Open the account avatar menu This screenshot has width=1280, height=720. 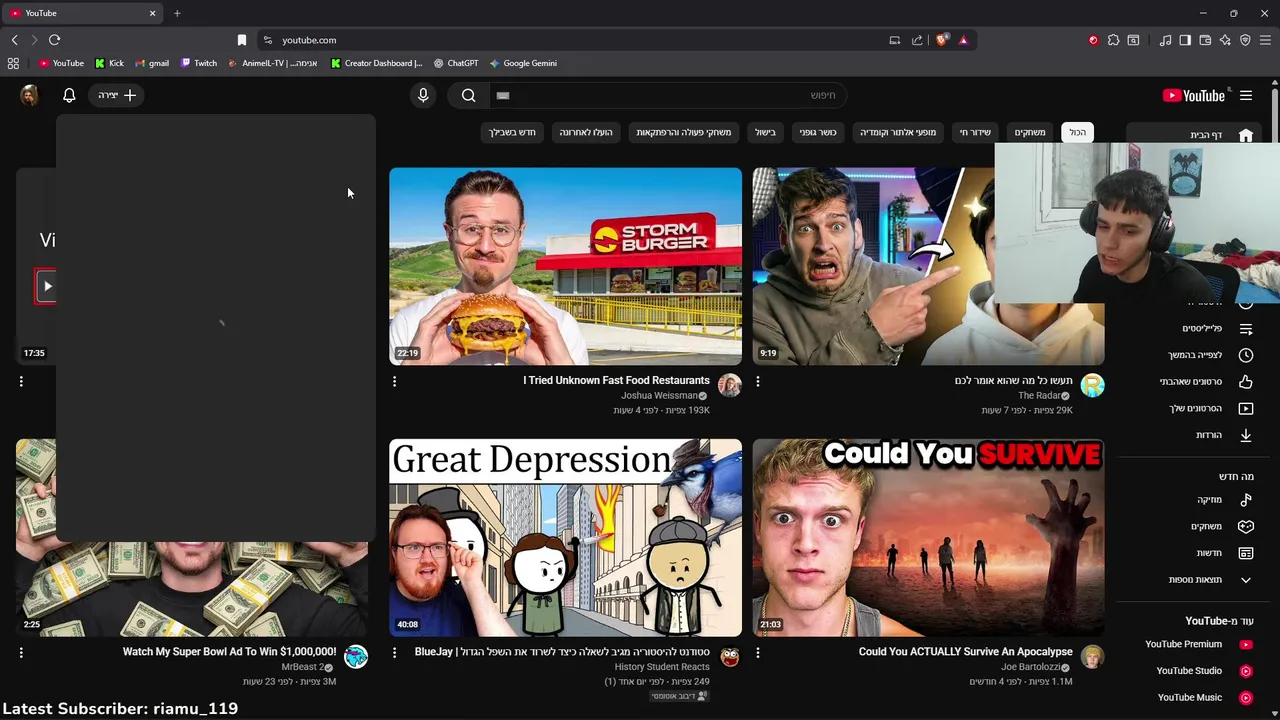(29, 95)
